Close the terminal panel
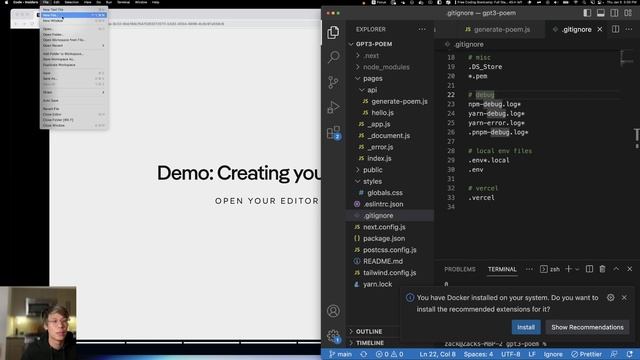Image resolution: width=640 pixels, height=360 pixels. [629, 269]
